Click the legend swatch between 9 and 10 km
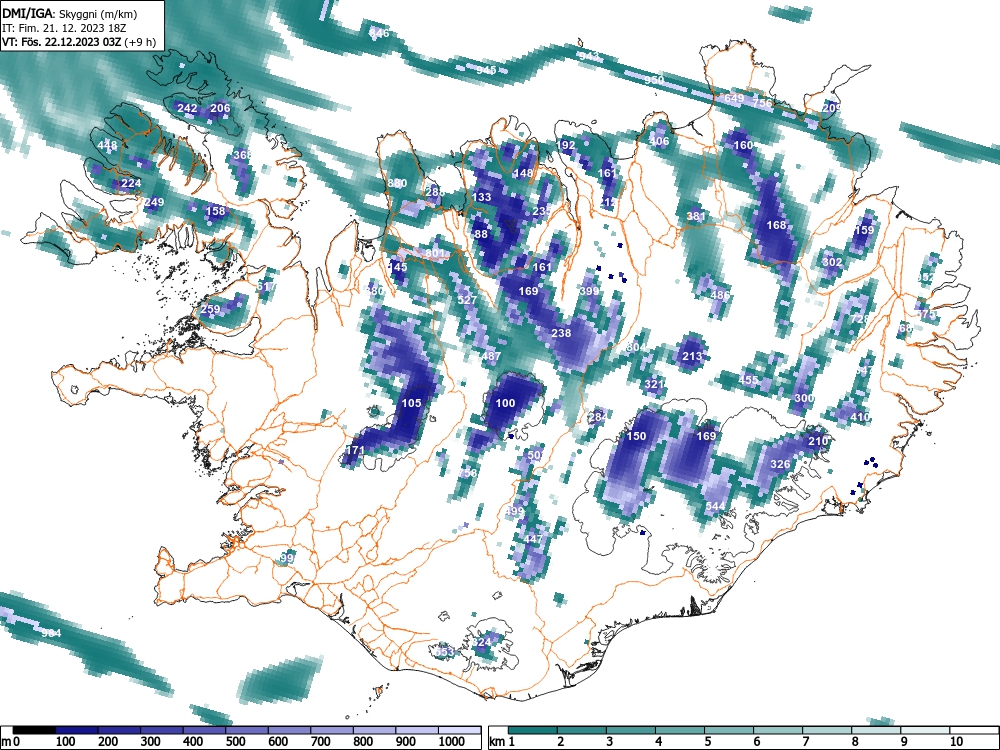 (x=925, y=730)
